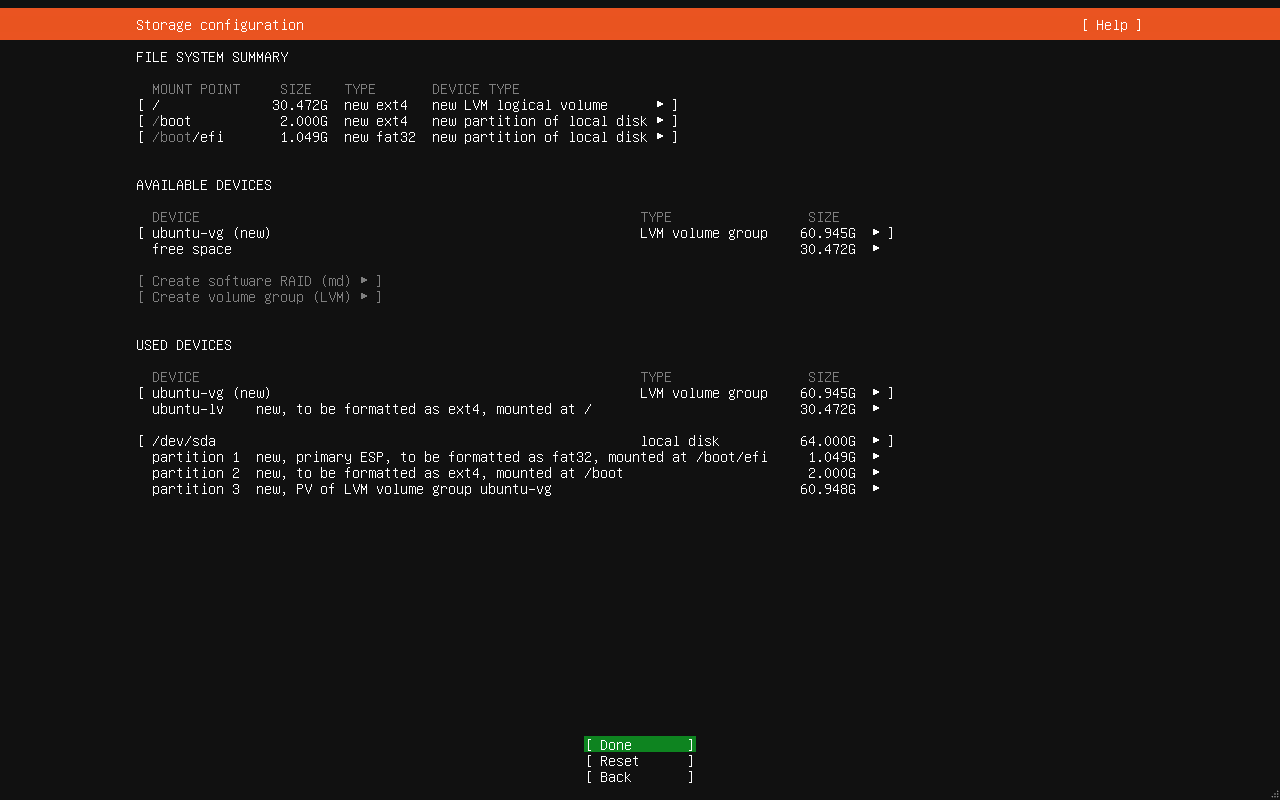Viewport: 1280px width, 800px height.
Task: Expand the /boot/efi mount point entry
Action: (x=659, y=137)
